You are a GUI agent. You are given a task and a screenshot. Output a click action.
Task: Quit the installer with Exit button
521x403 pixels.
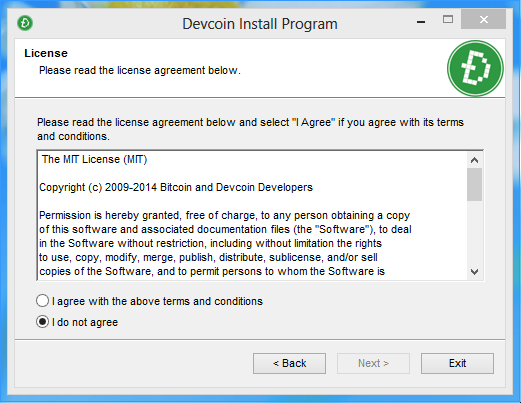(457, 363)
